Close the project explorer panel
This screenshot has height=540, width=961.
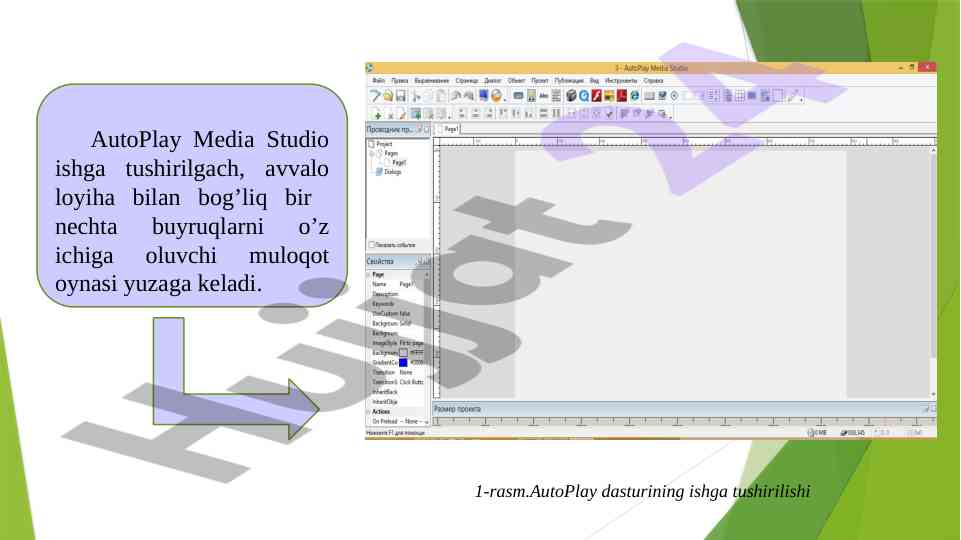click(x=427, y=129)
